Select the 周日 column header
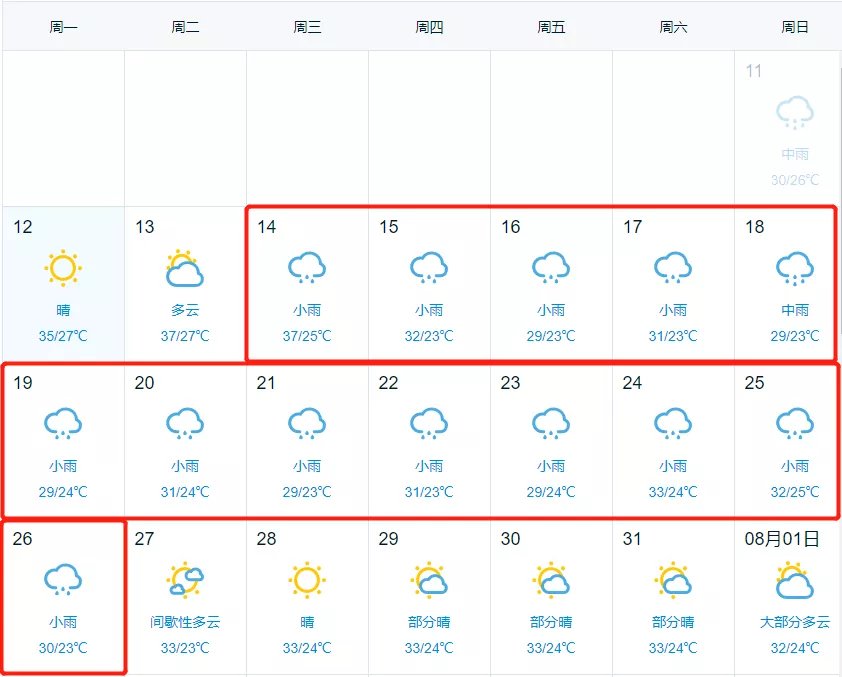842x677 pixels. [x=795, y=27]
